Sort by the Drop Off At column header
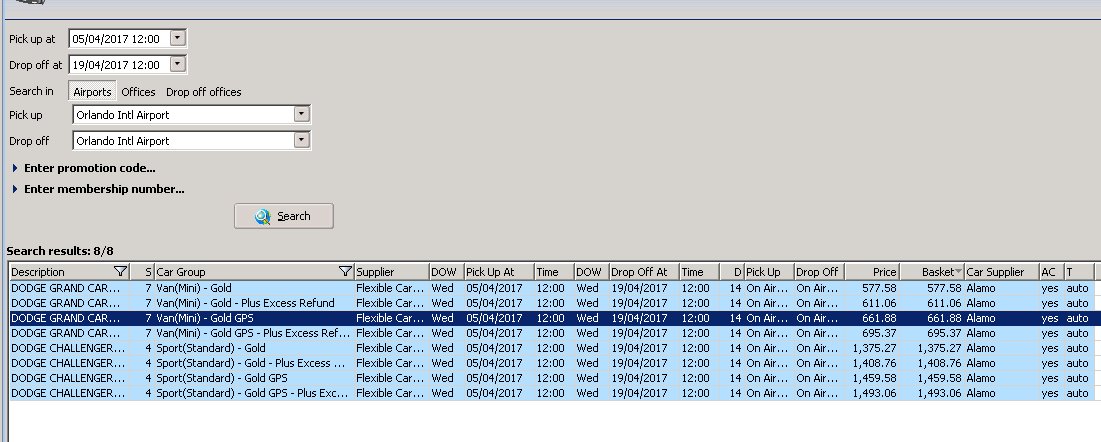 644,272
